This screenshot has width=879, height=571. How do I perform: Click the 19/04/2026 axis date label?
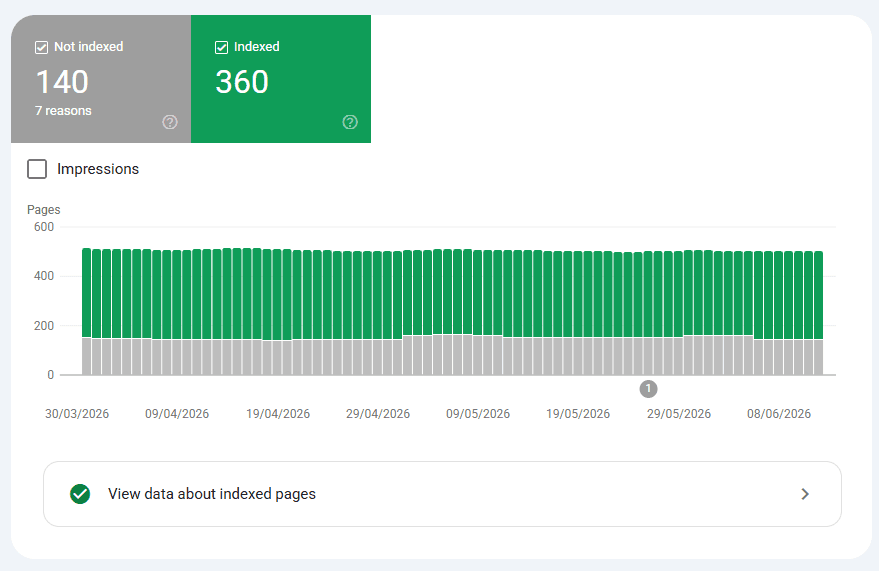pyautogui.click(x=278, y=414)
